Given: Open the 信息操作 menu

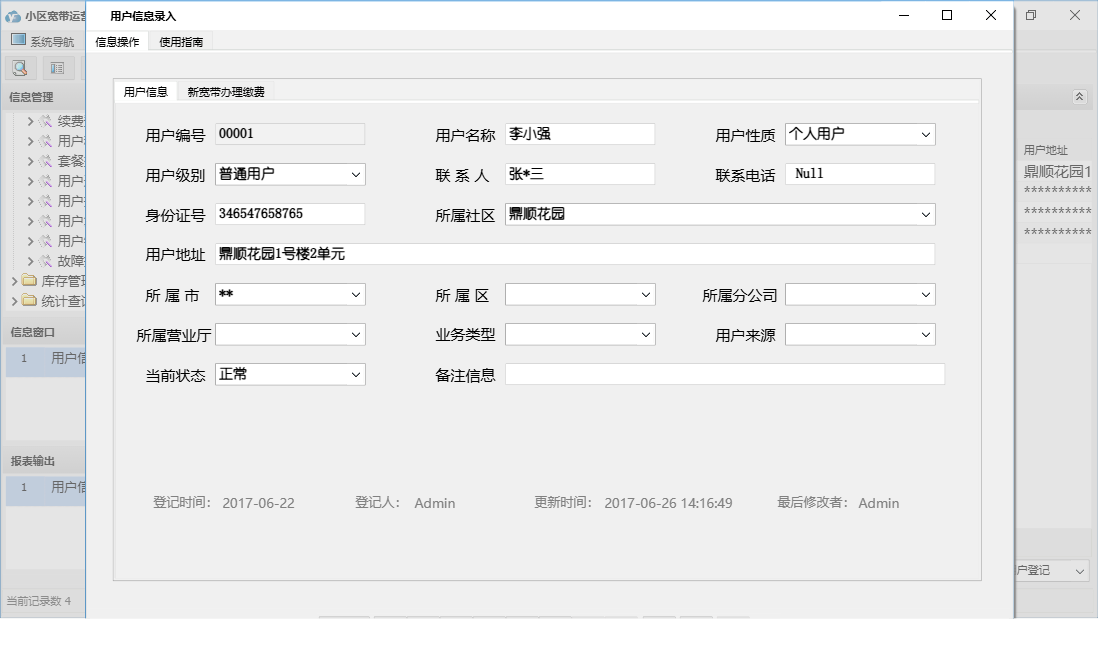Looking at the screenshot, I should coord(115,41).
